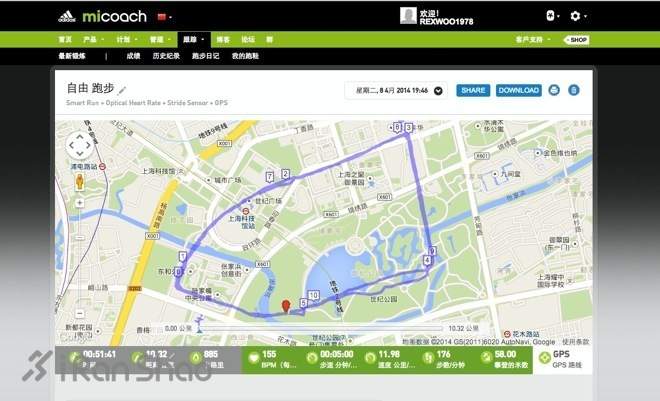
Task: Click the map zoom out minus button
Action: [x=80, y=313]
